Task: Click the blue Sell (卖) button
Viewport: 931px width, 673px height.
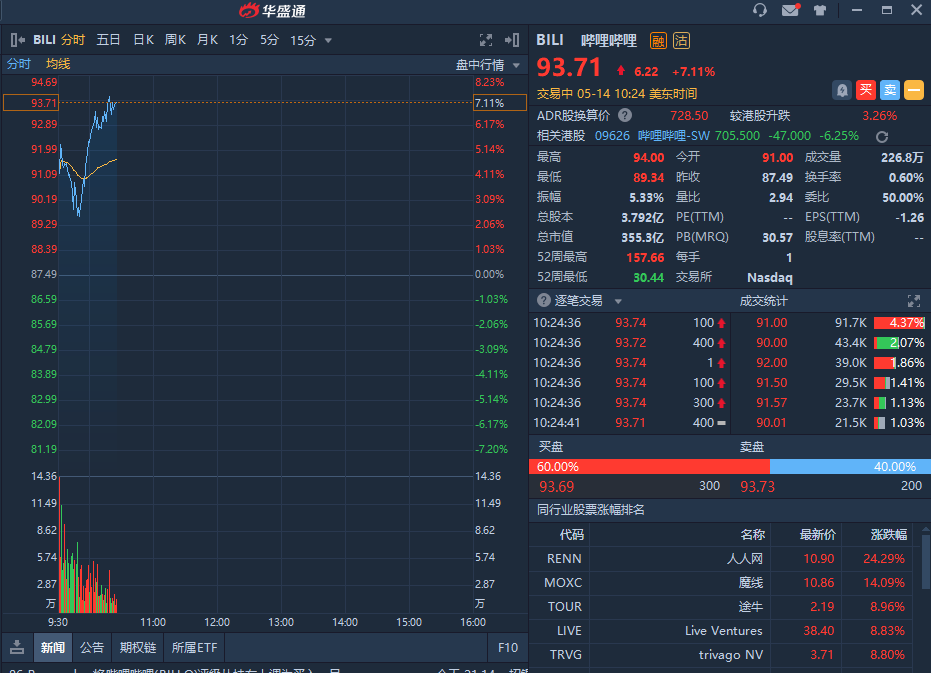Action: tap(889, 90)
